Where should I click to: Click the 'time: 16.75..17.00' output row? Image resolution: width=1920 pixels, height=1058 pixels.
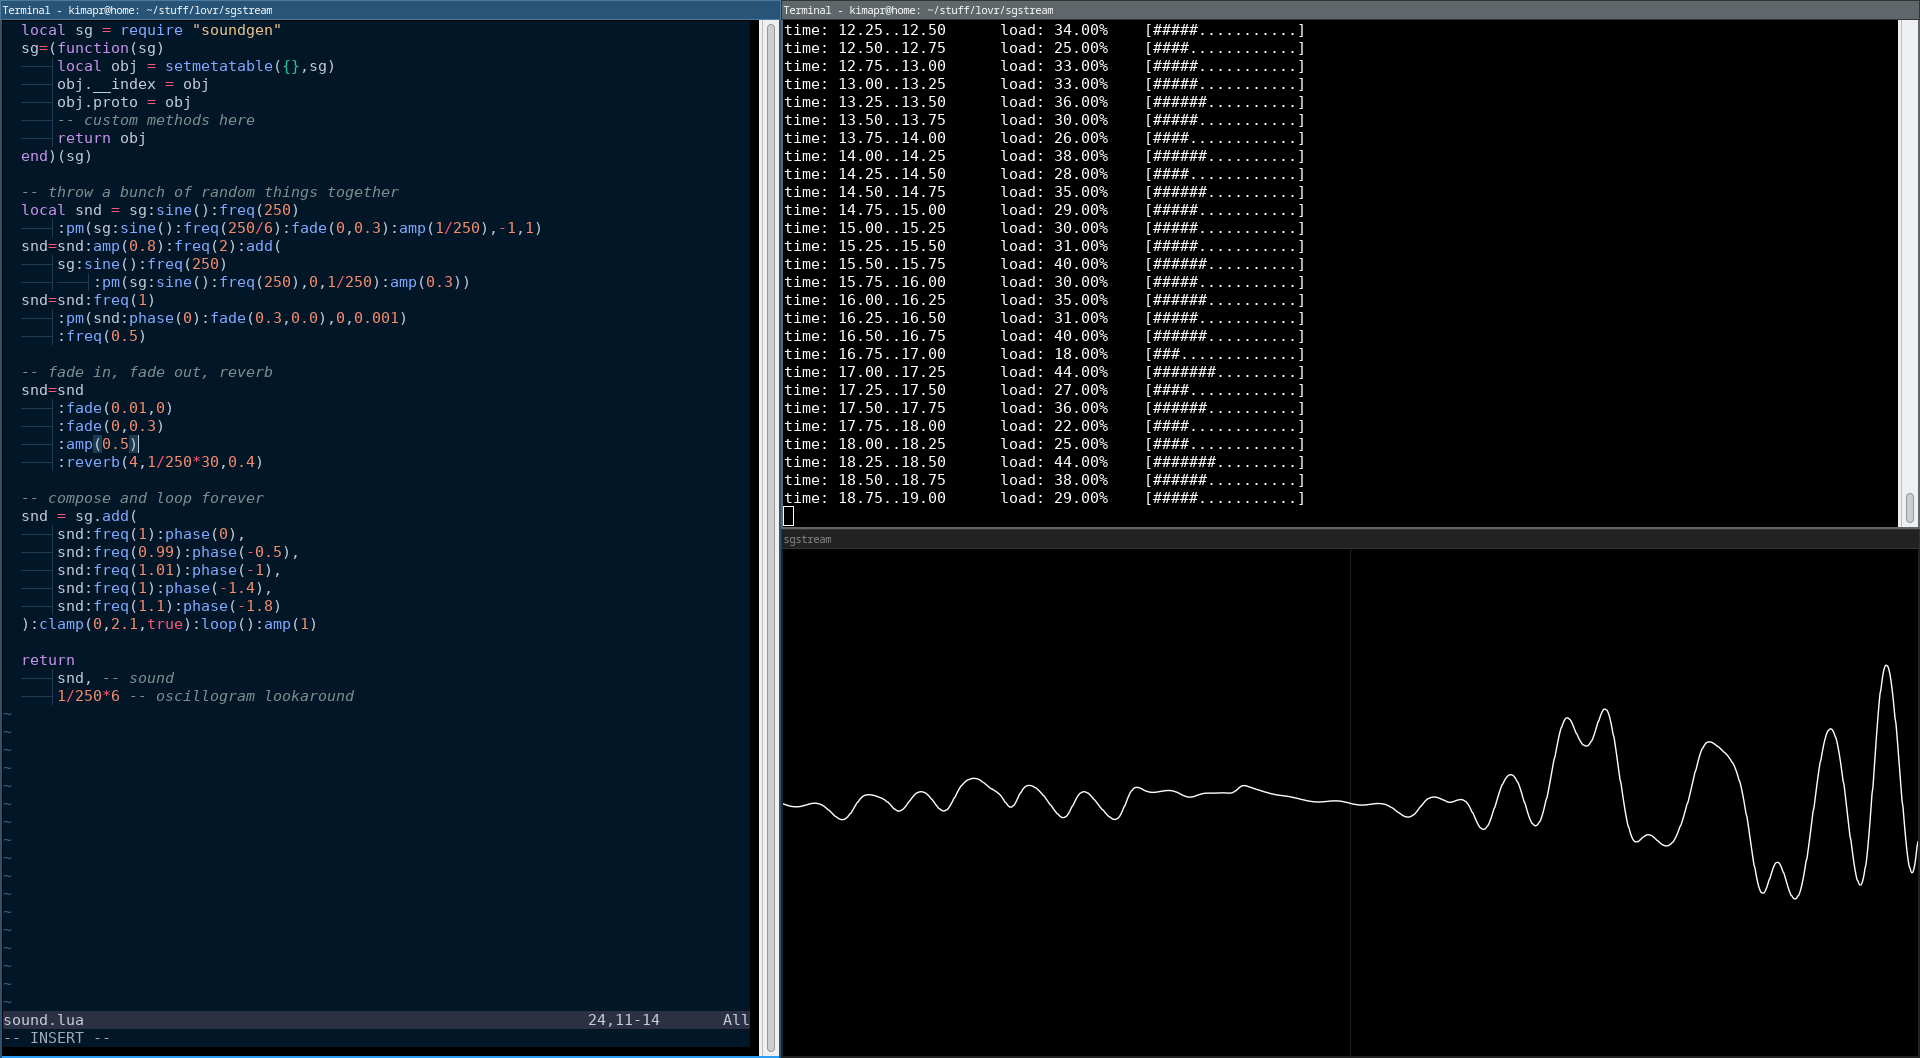(x=1044, y=354)
